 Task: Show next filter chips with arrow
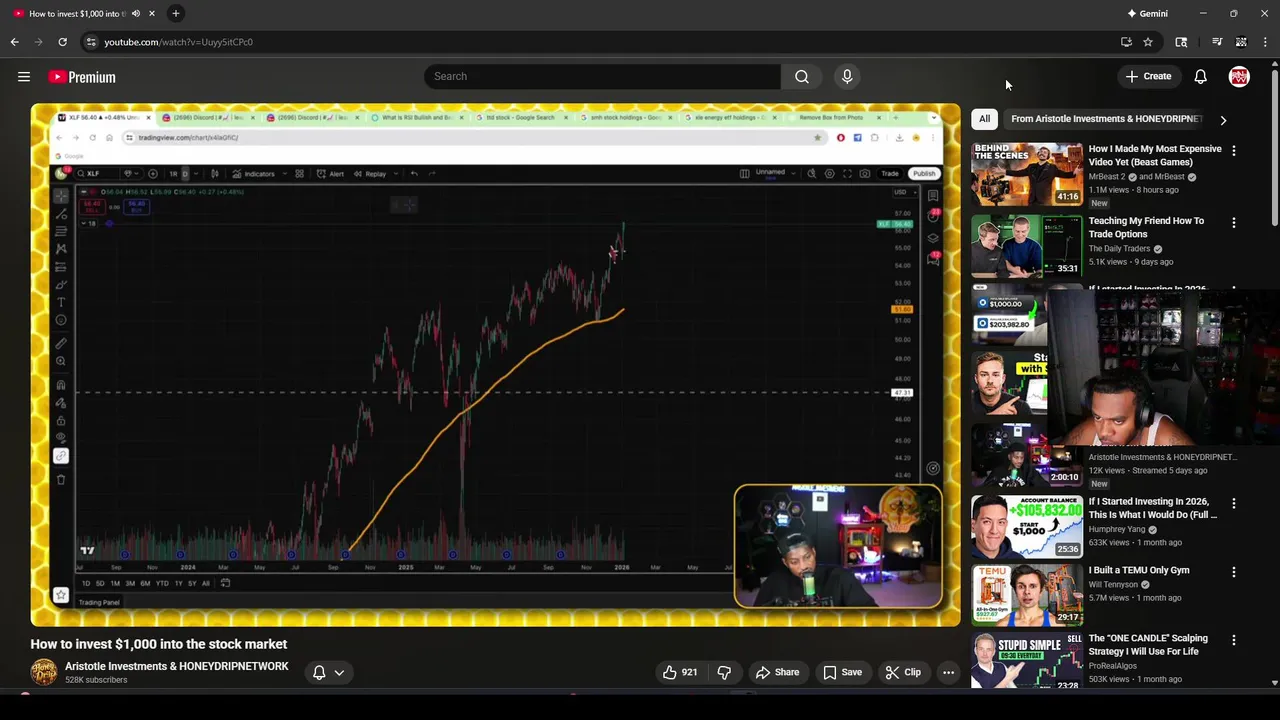pos(1223,120)
